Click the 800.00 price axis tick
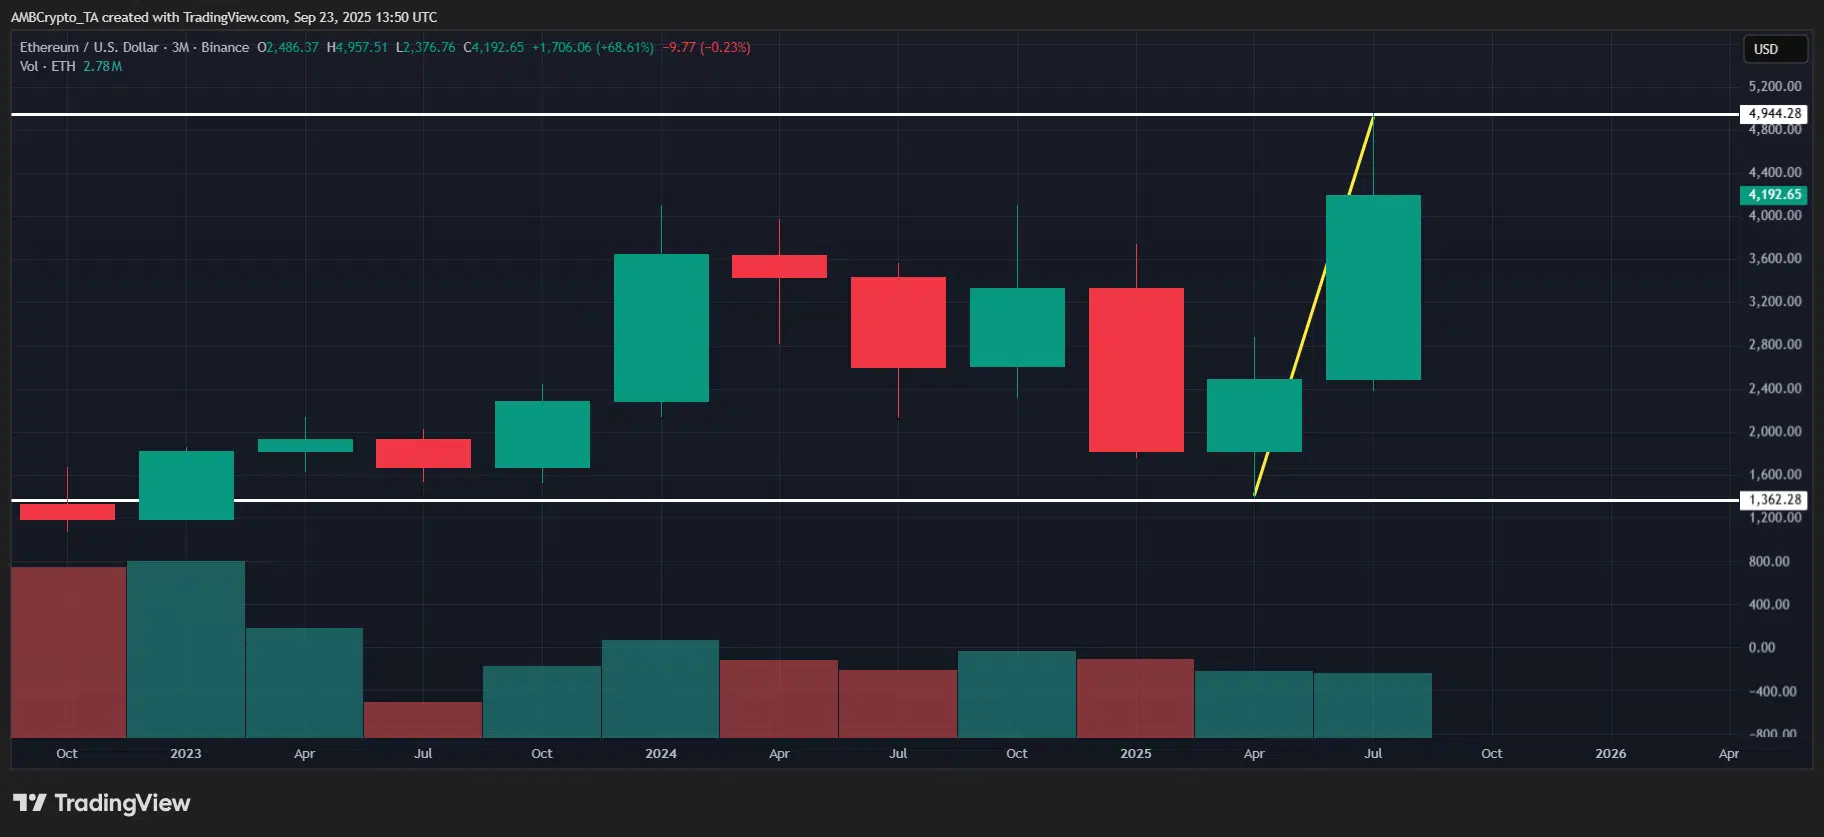The image size is (1824, 837). [1769, 561]
